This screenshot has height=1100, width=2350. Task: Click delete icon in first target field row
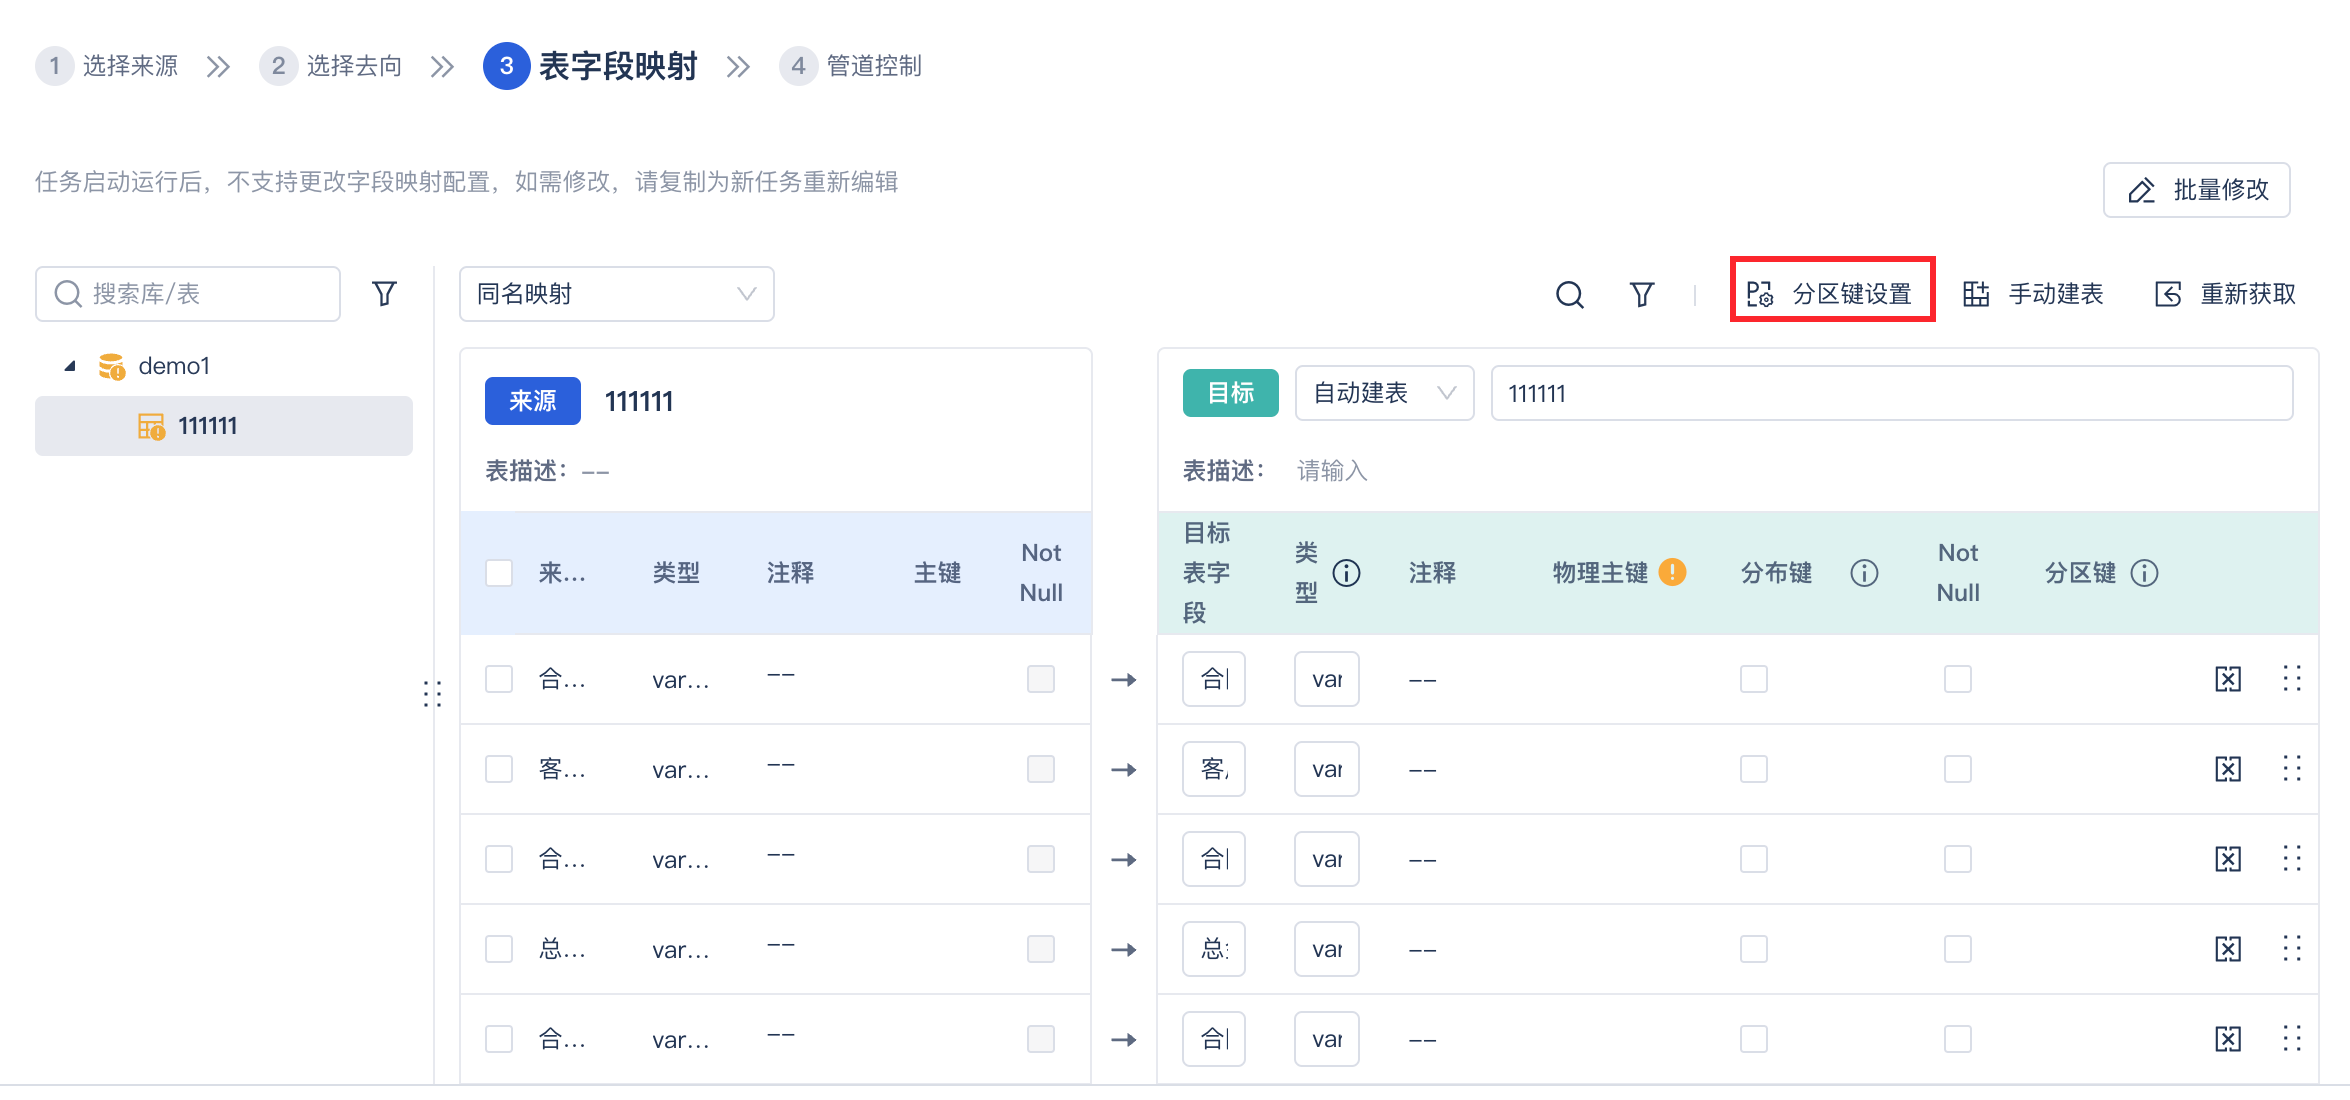point(2228,680)
